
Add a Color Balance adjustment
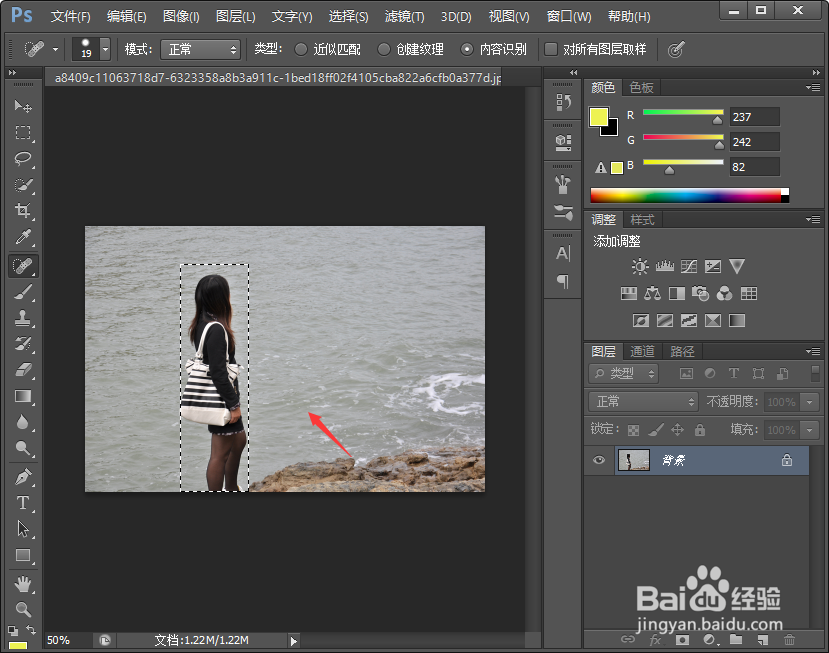click(x=652, y=293)
